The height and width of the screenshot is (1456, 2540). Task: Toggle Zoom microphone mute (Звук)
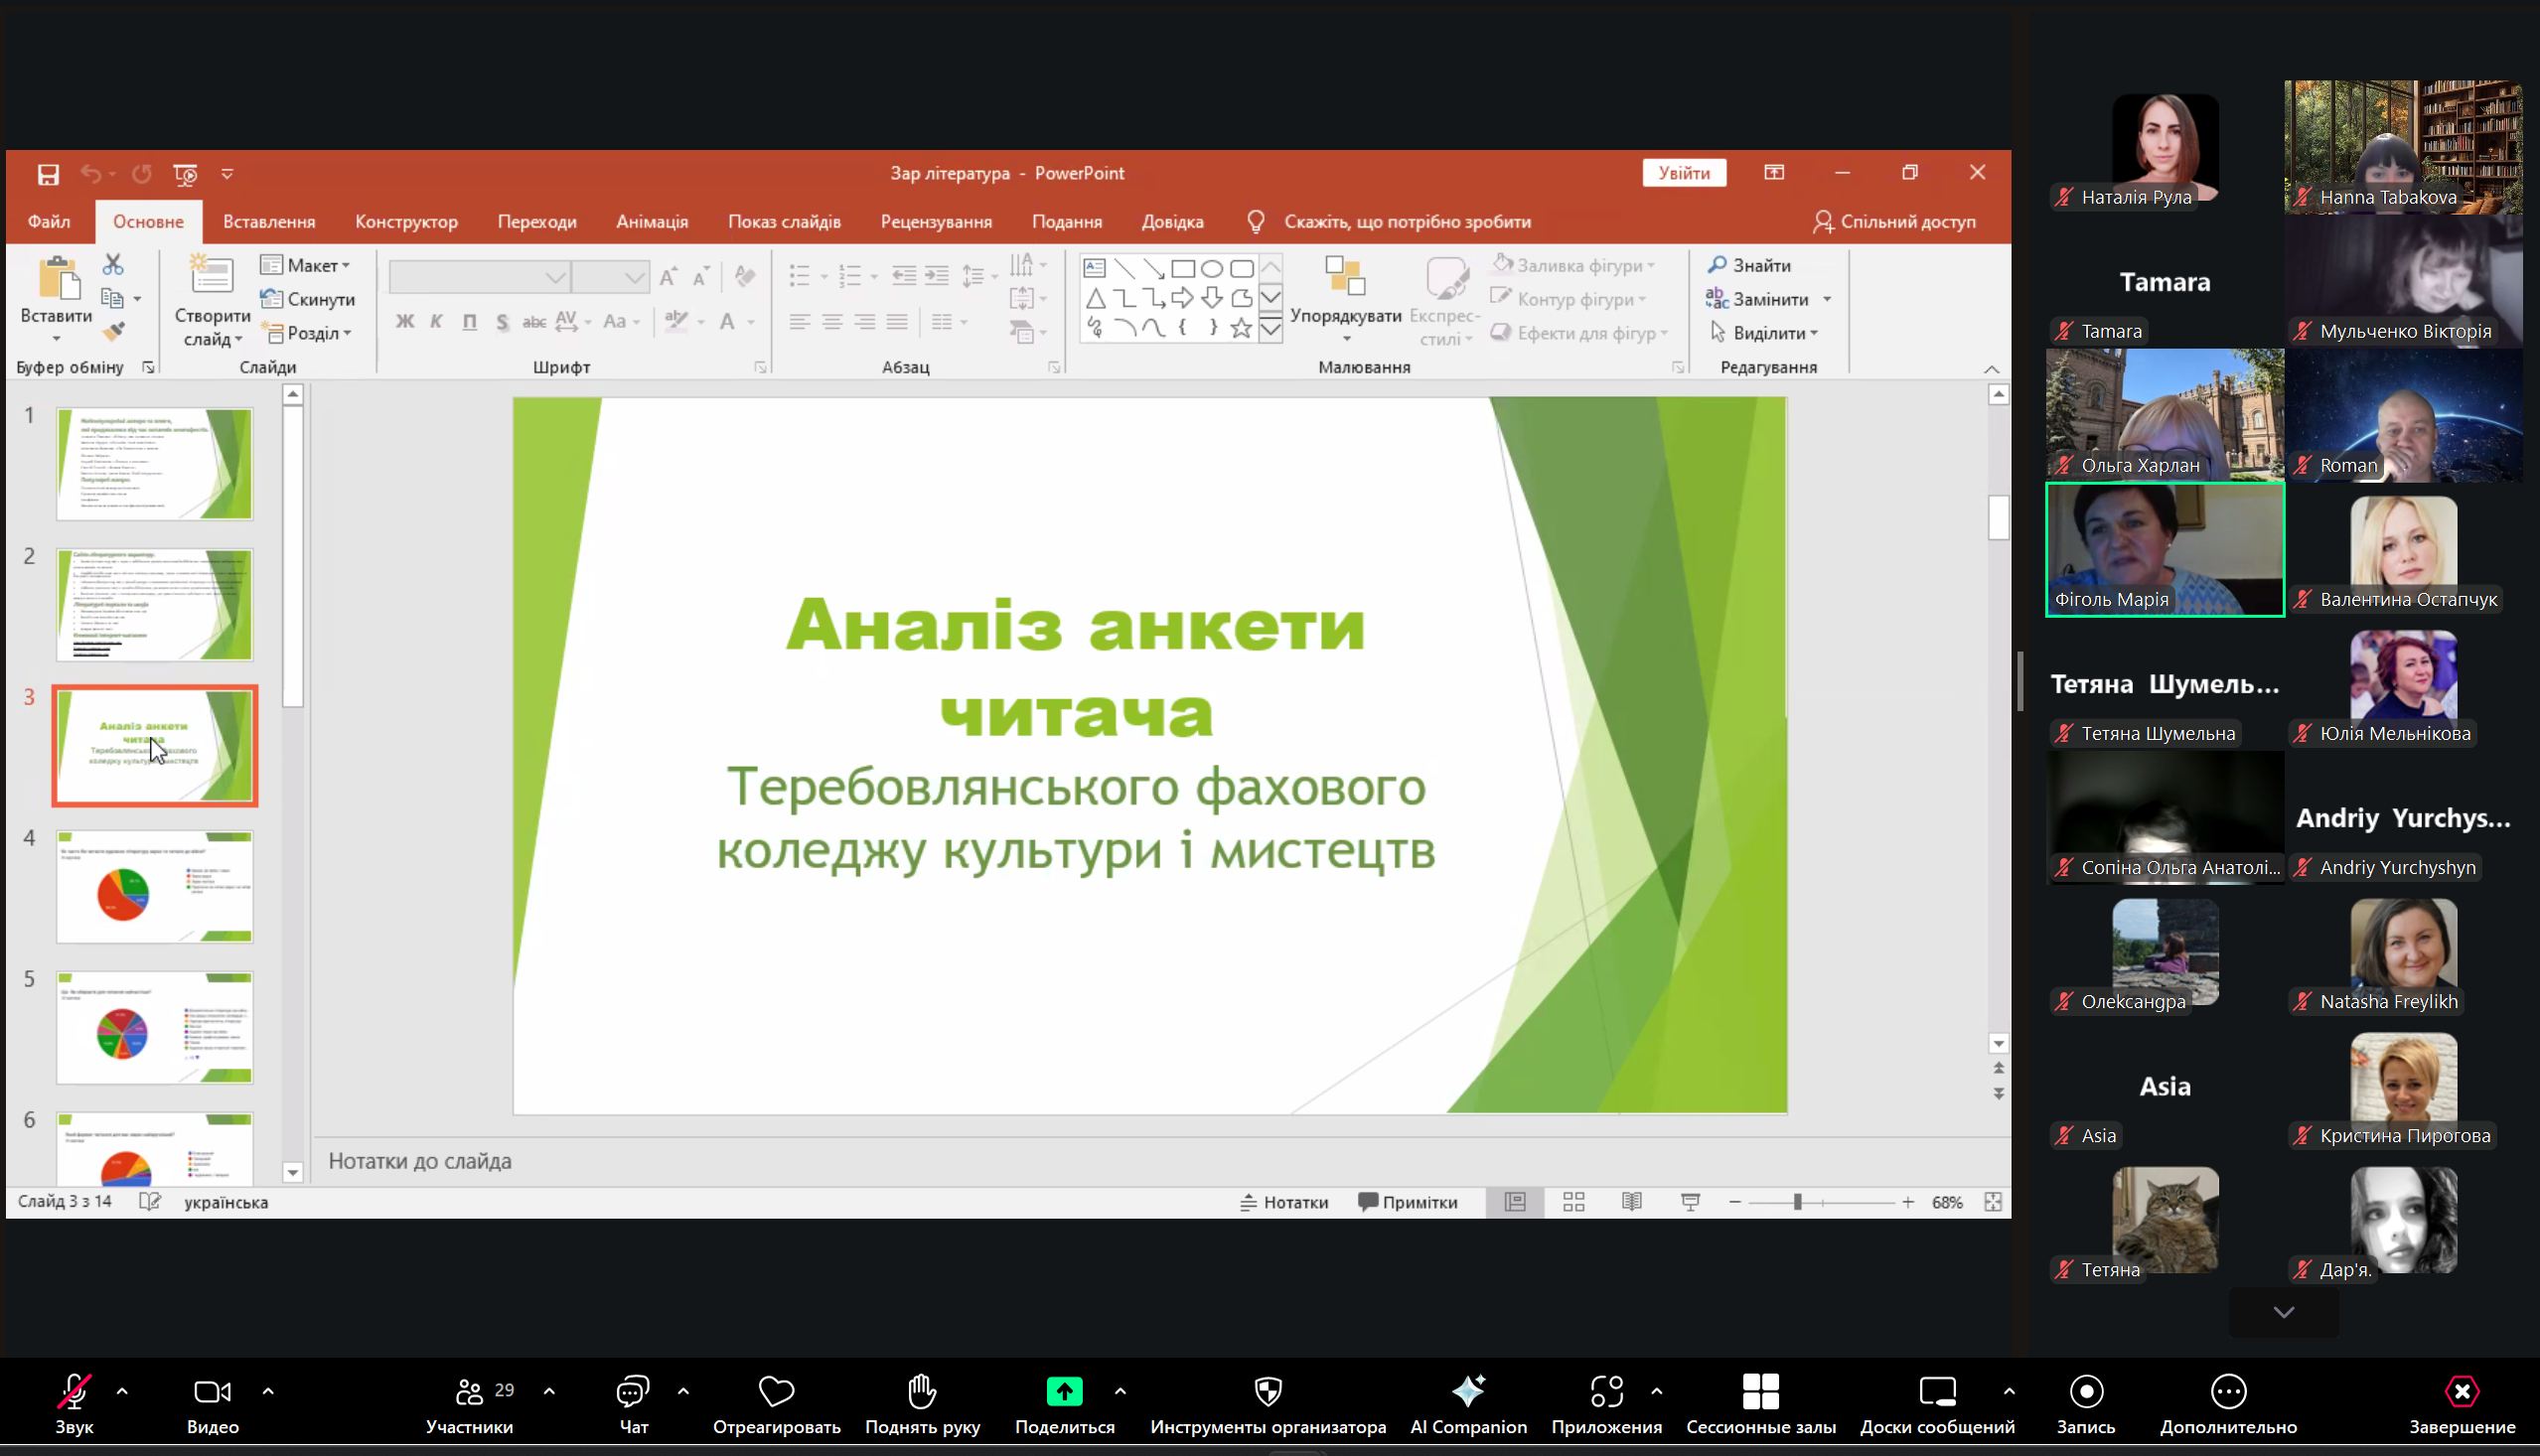point(74,1391)
